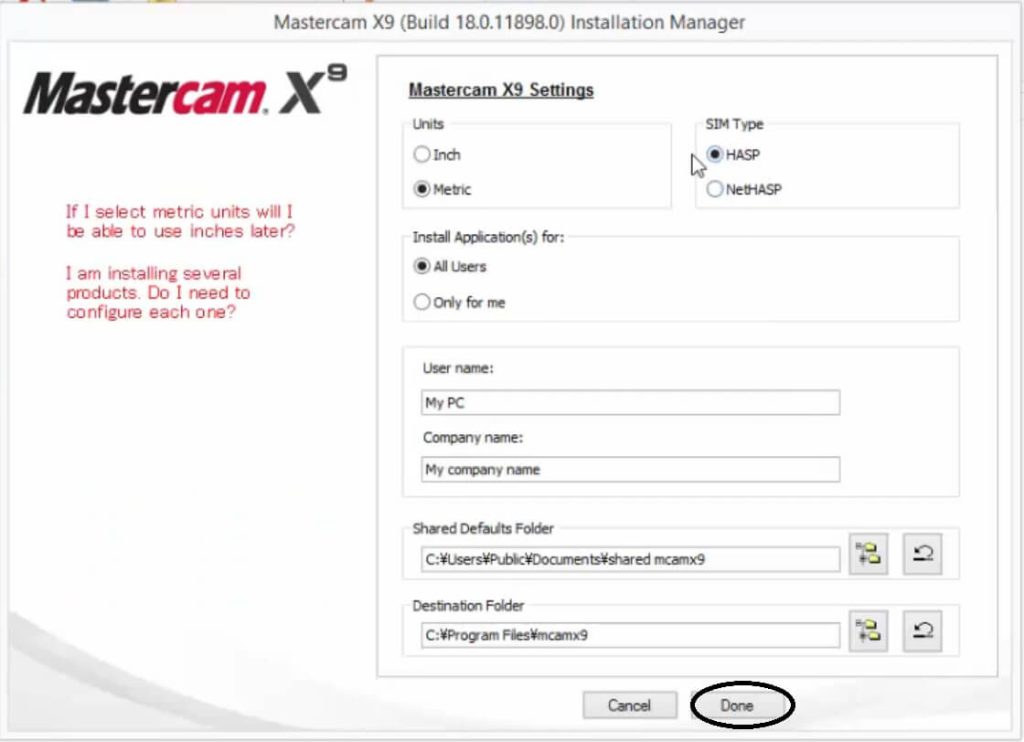Click the Mastercam X9 Settings heading
Screen dimensions: 1024x742
click(499, 90)
